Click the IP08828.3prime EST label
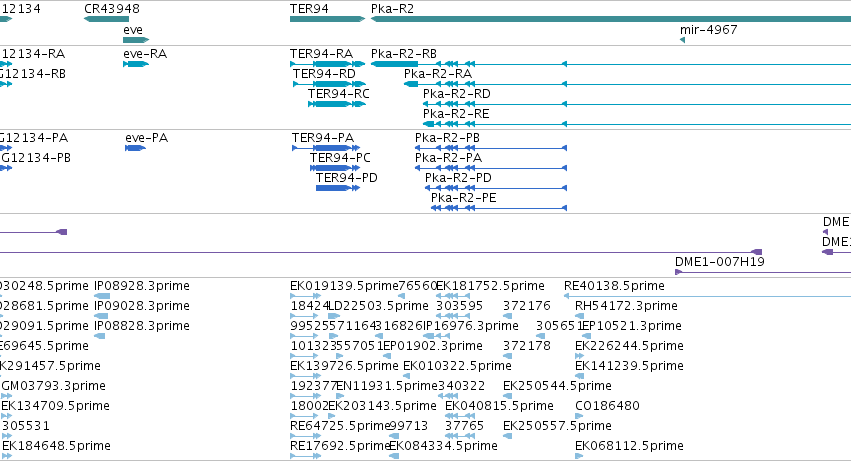 [x=142, y=326]
